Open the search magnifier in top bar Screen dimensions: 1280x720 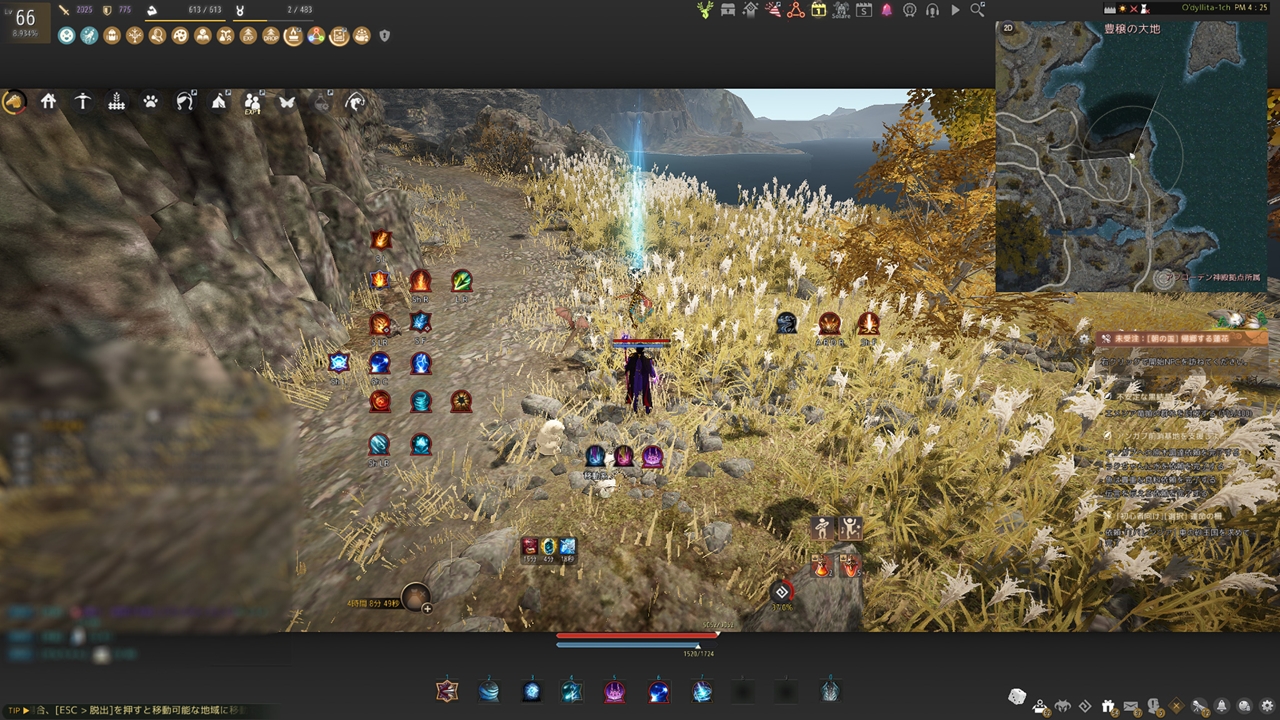pyautogui.click(x=977, y=10)
